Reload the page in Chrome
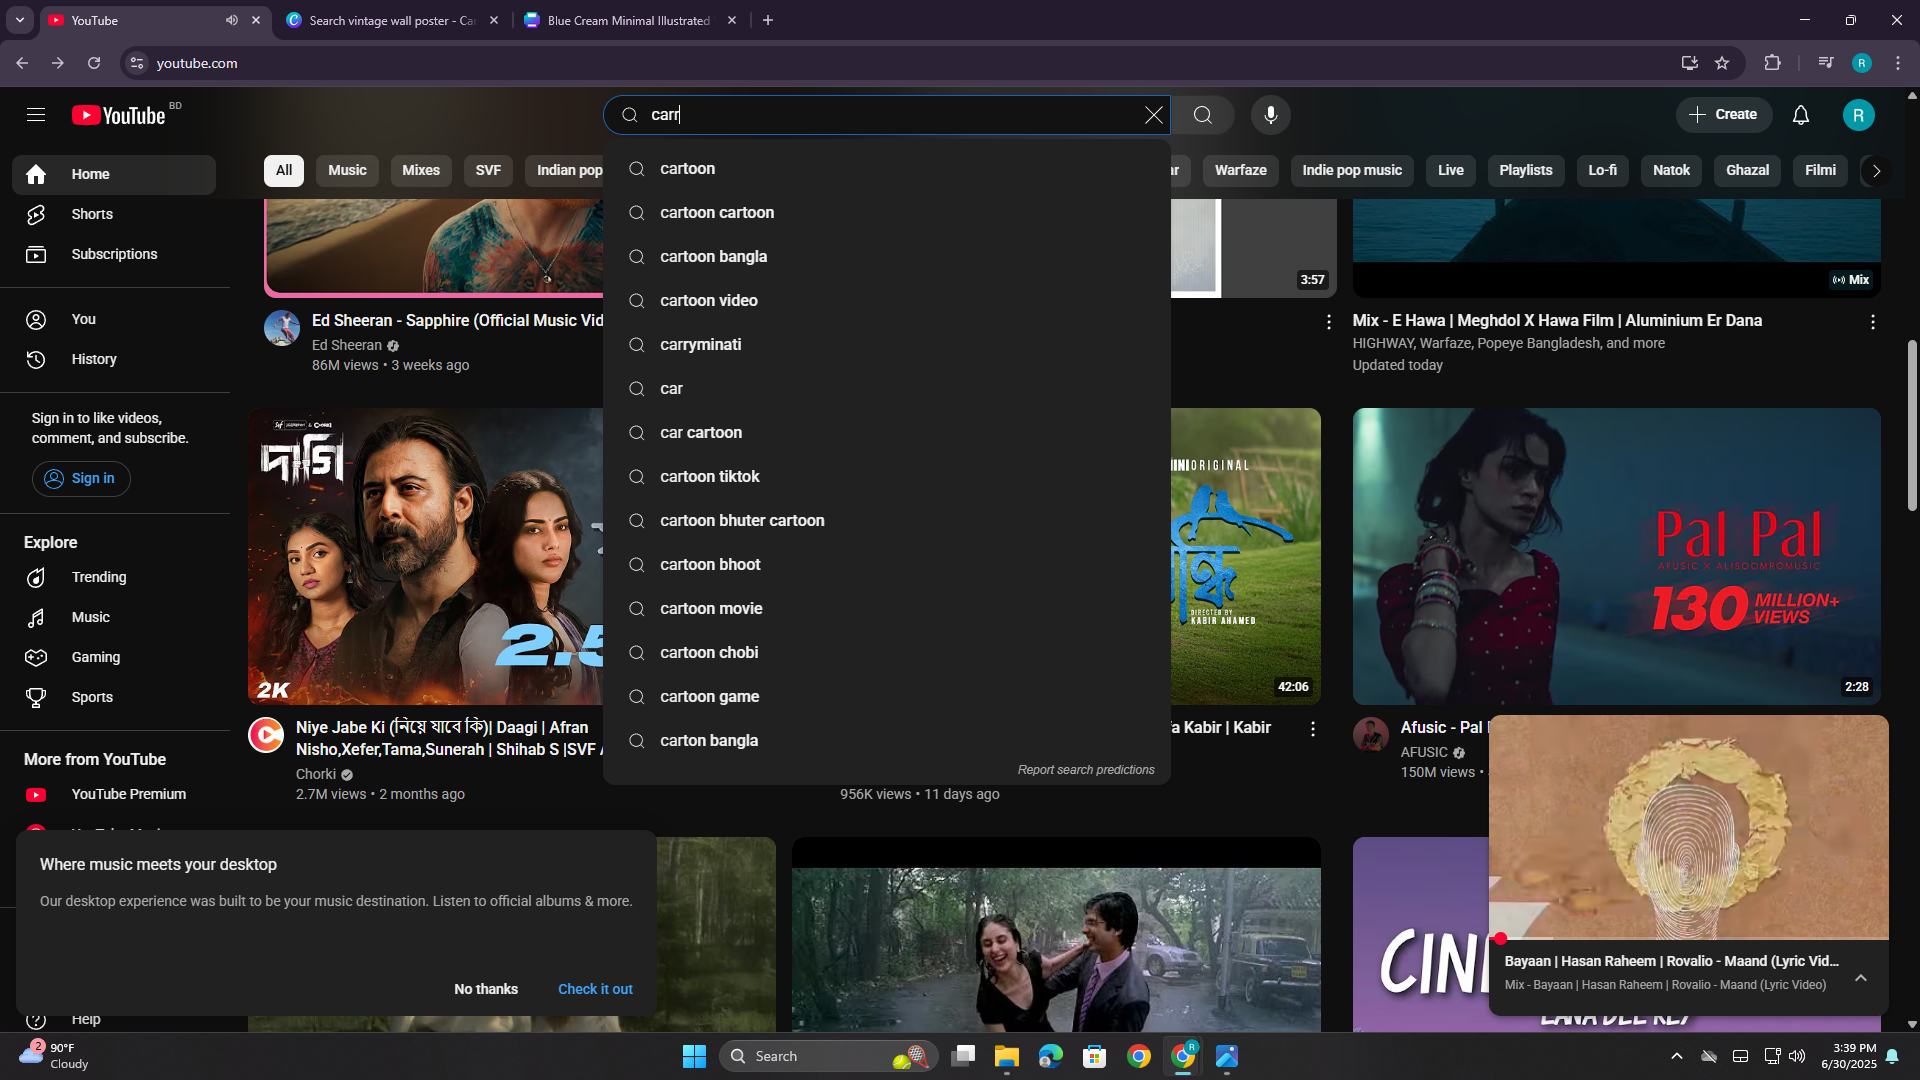Viewport: 1920px width, 1080px height. coord(94,63)
